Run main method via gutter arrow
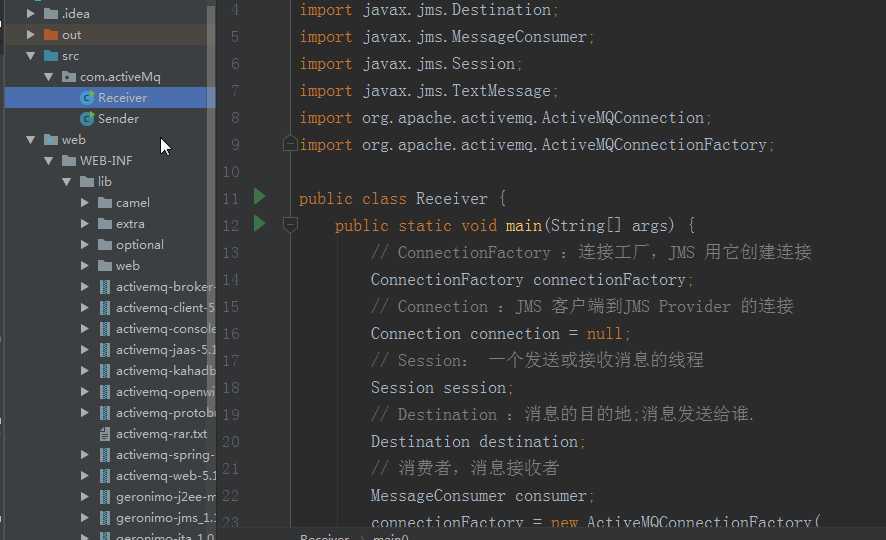886x540 pixels. (x=259, y=224)
